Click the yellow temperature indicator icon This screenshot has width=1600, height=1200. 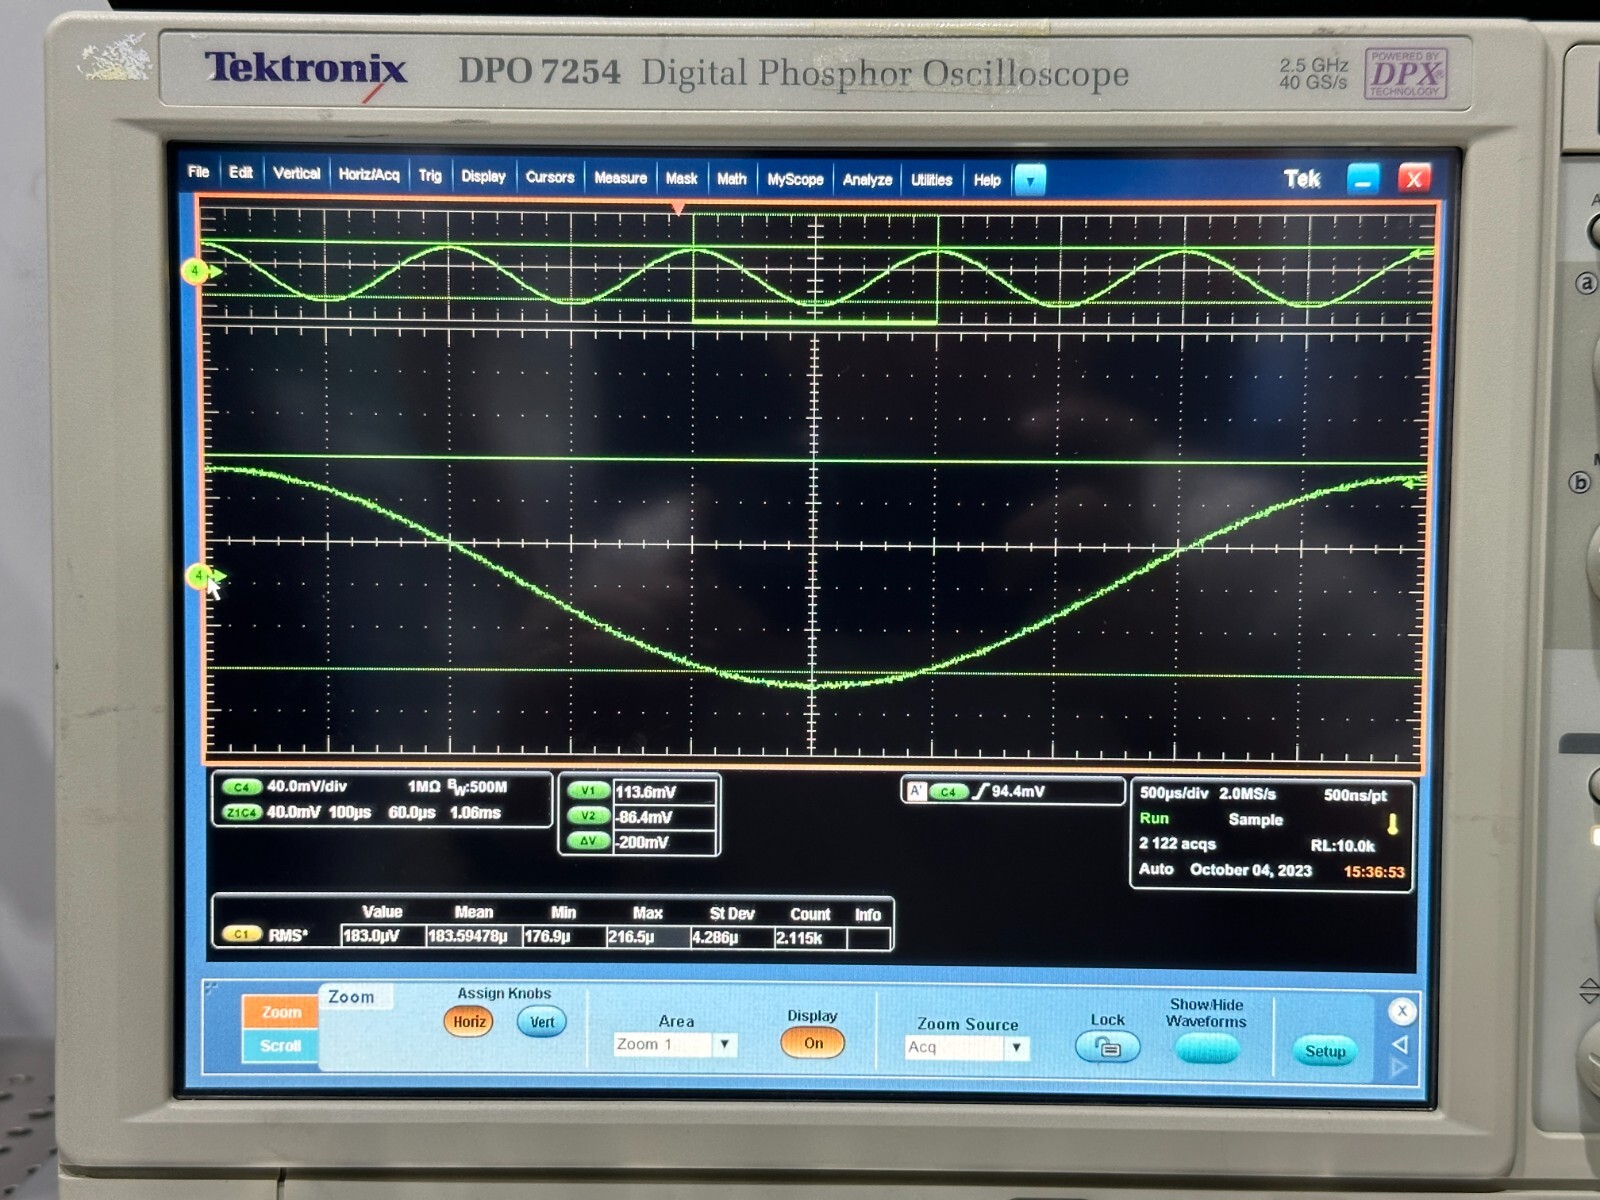click(x=1392, y=824)
